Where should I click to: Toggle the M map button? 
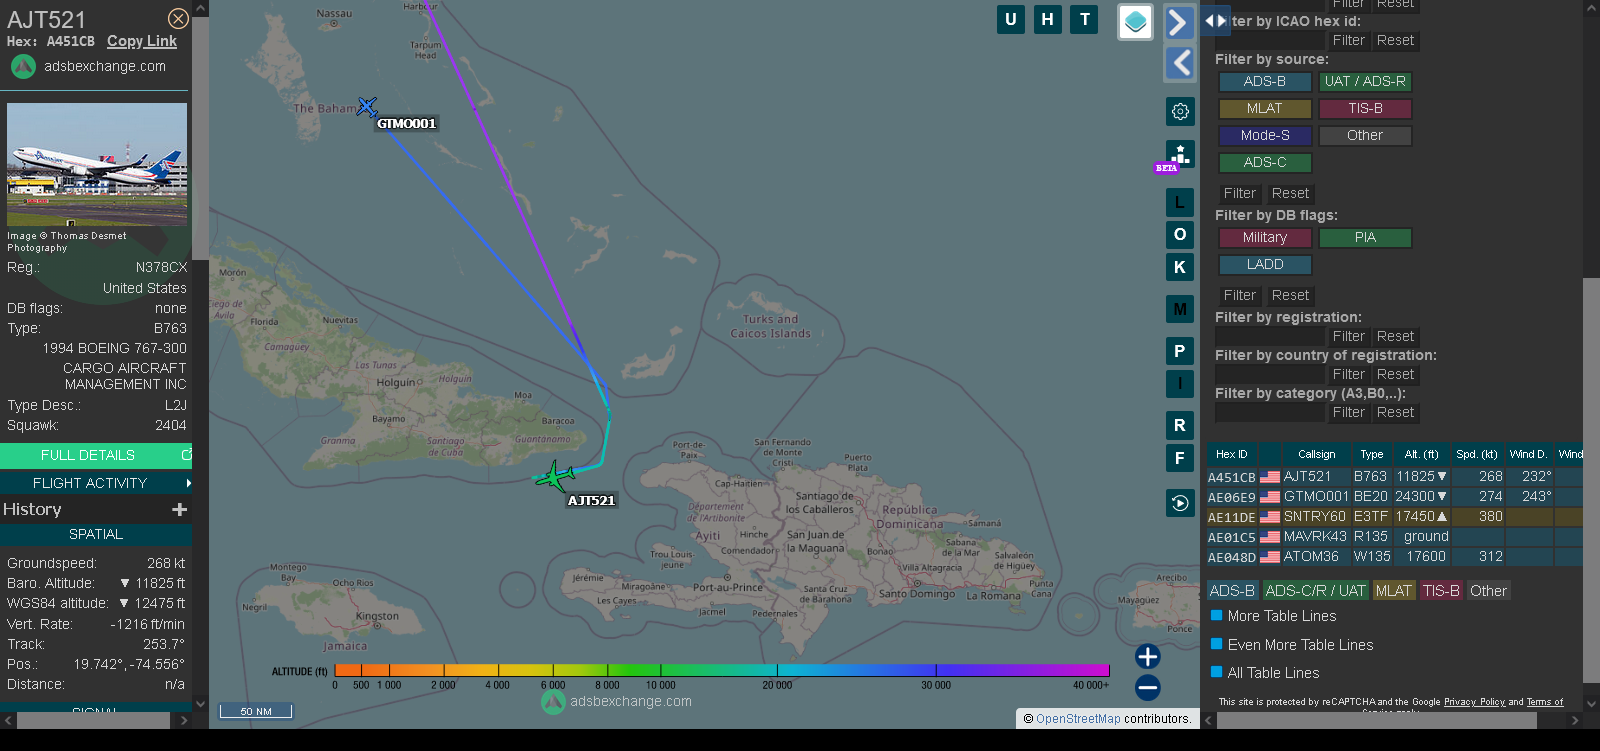pyautogui.click(x=1180, y=309)
